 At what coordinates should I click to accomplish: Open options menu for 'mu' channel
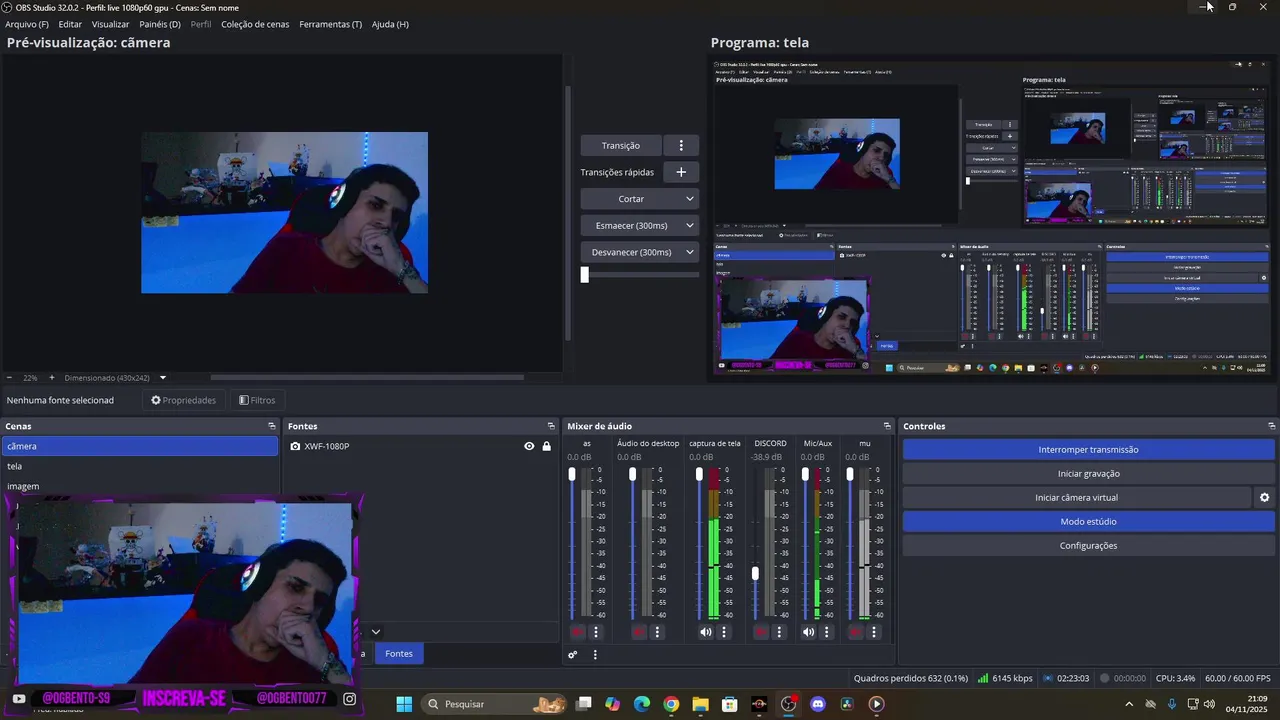click(x=873, y=632)
